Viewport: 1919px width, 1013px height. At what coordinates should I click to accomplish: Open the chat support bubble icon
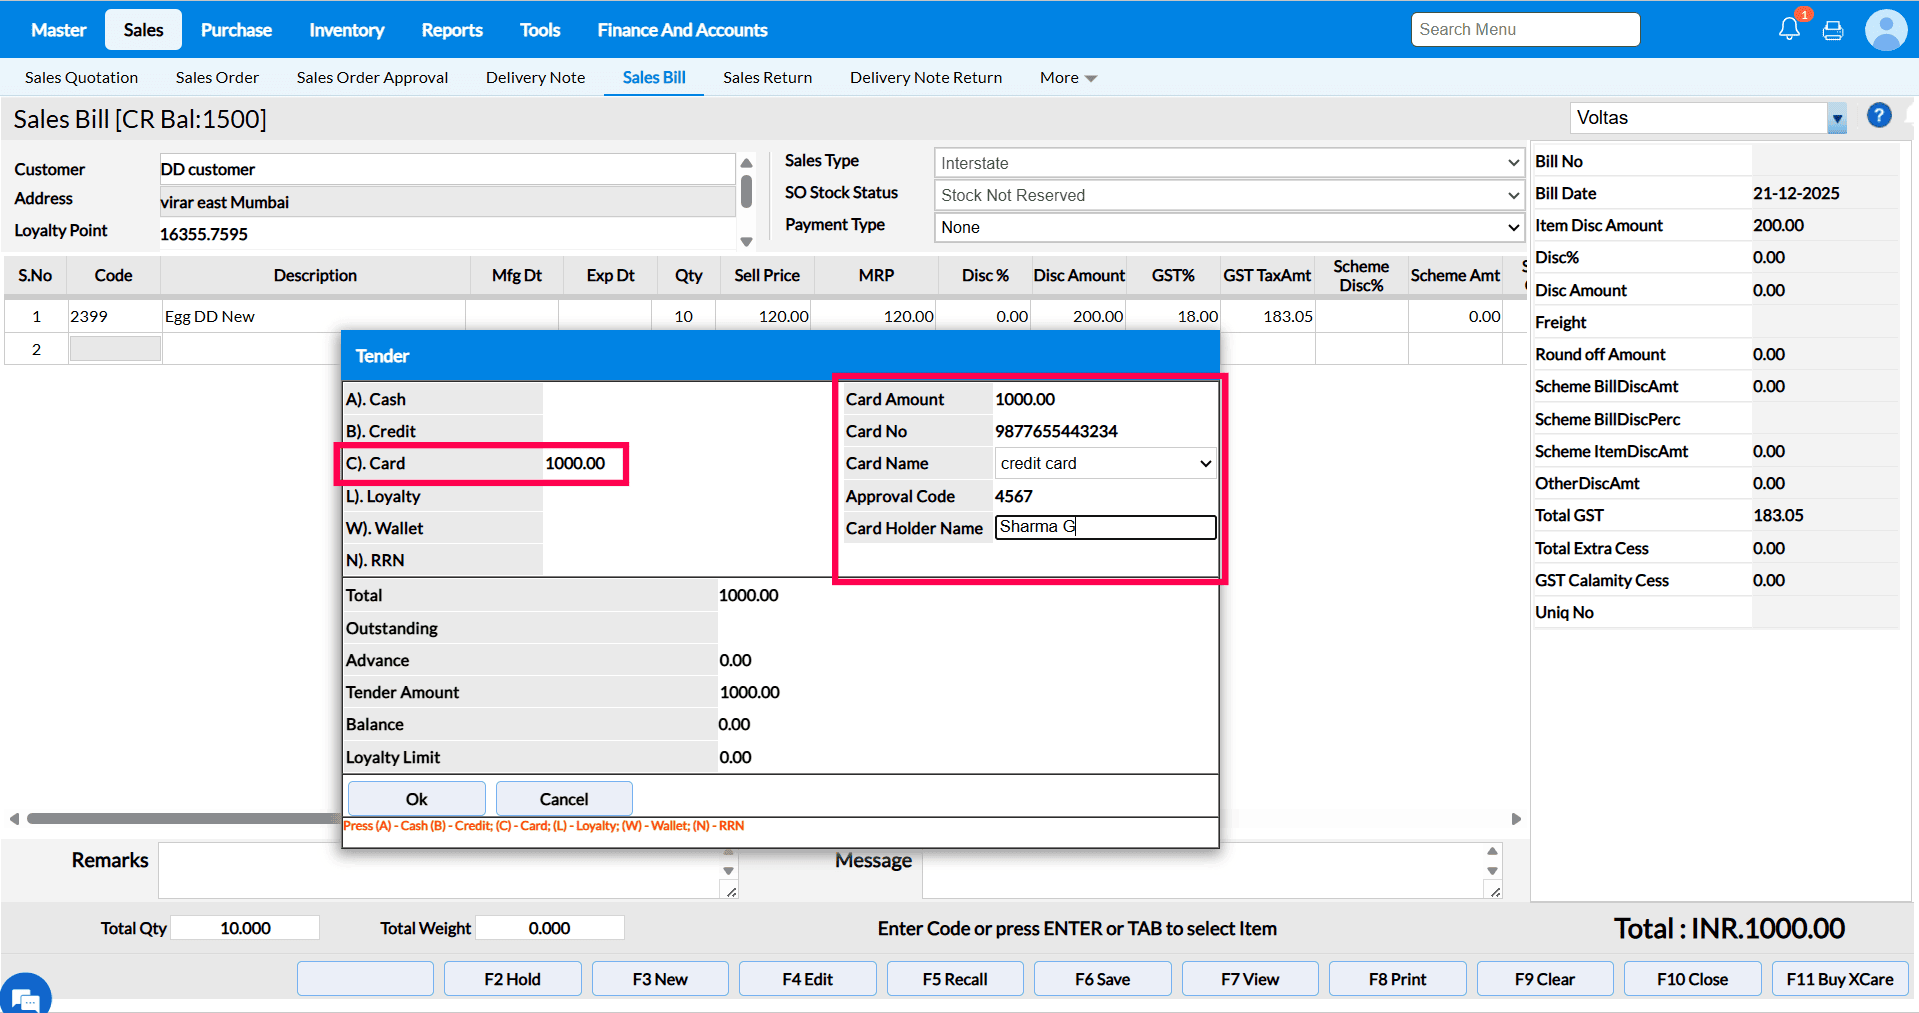tap(25, 996)
